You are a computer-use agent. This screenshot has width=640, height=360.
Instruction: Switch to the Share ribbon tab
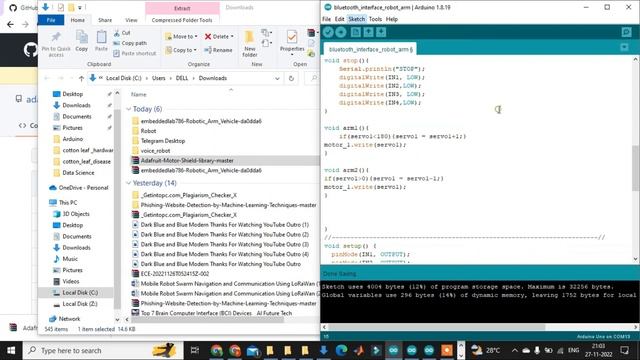pos(105,20)
